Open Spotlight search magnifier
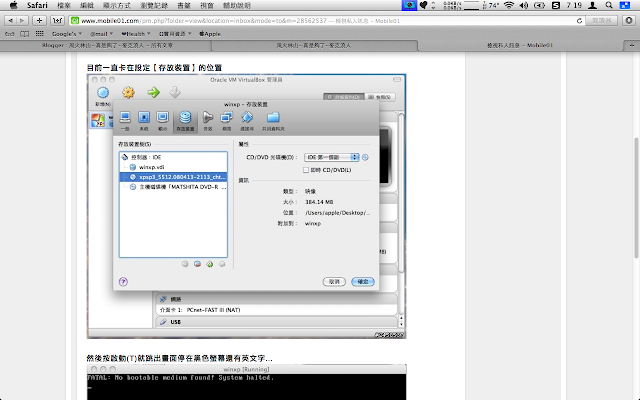Viewport: 640px width, 400px height. [609, 5]
